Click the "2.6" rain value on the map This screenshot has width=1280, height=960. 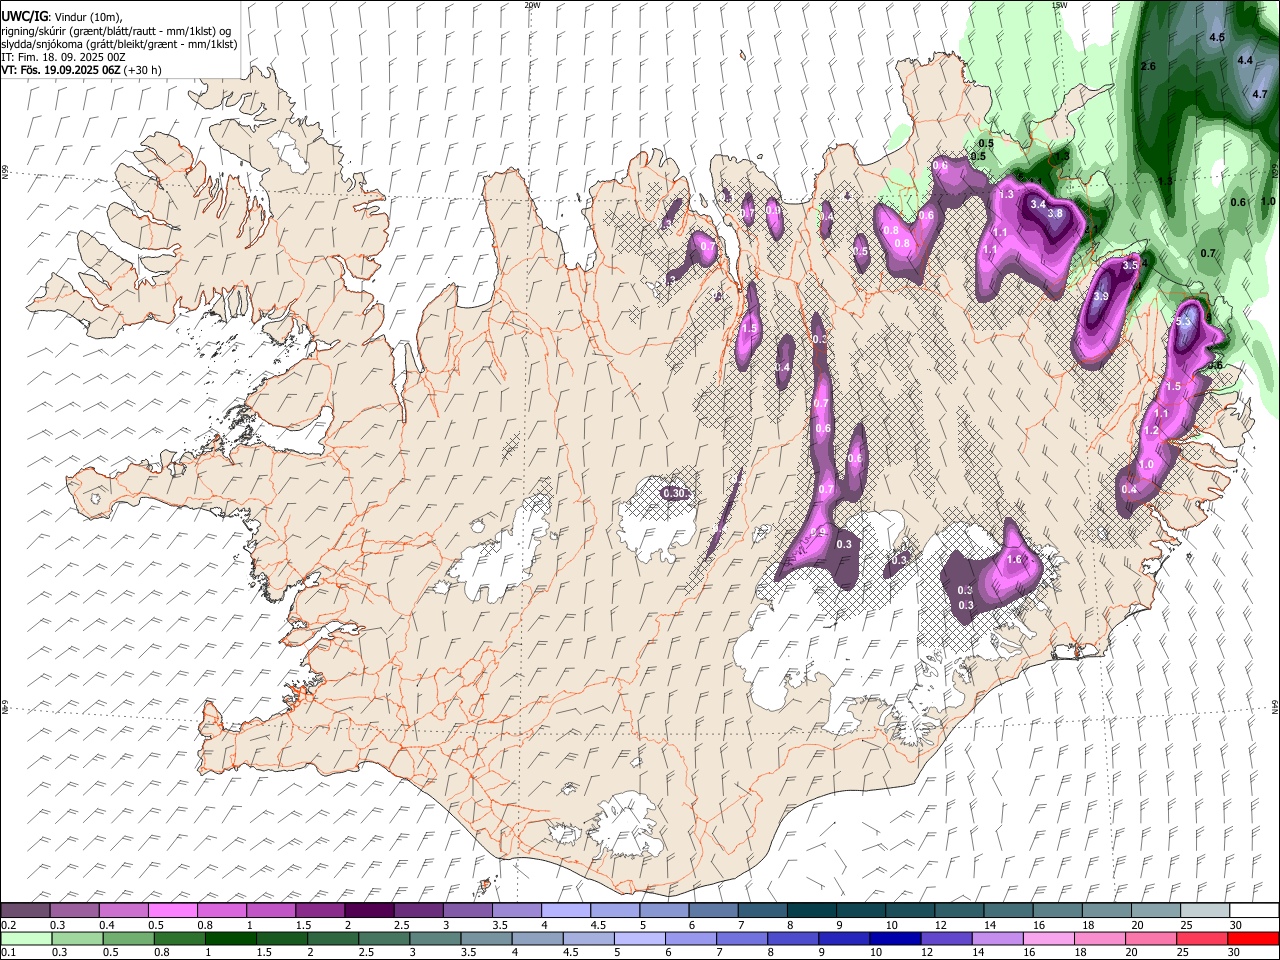click(1148, 66)
